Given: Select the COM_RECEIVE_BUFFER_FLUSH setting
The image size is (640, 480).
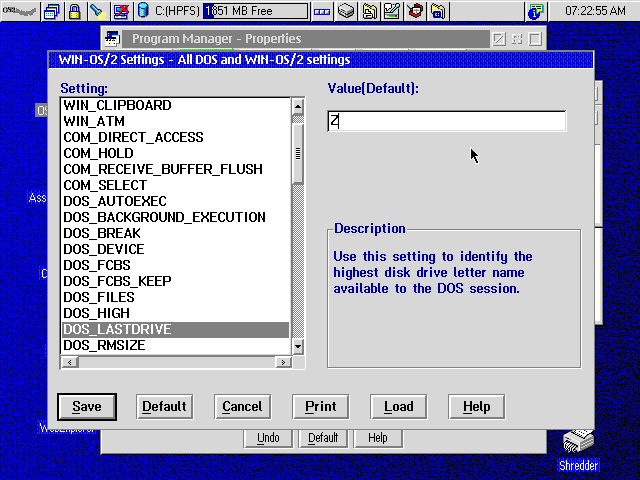Looking at the screenshot, I should 176,169.
